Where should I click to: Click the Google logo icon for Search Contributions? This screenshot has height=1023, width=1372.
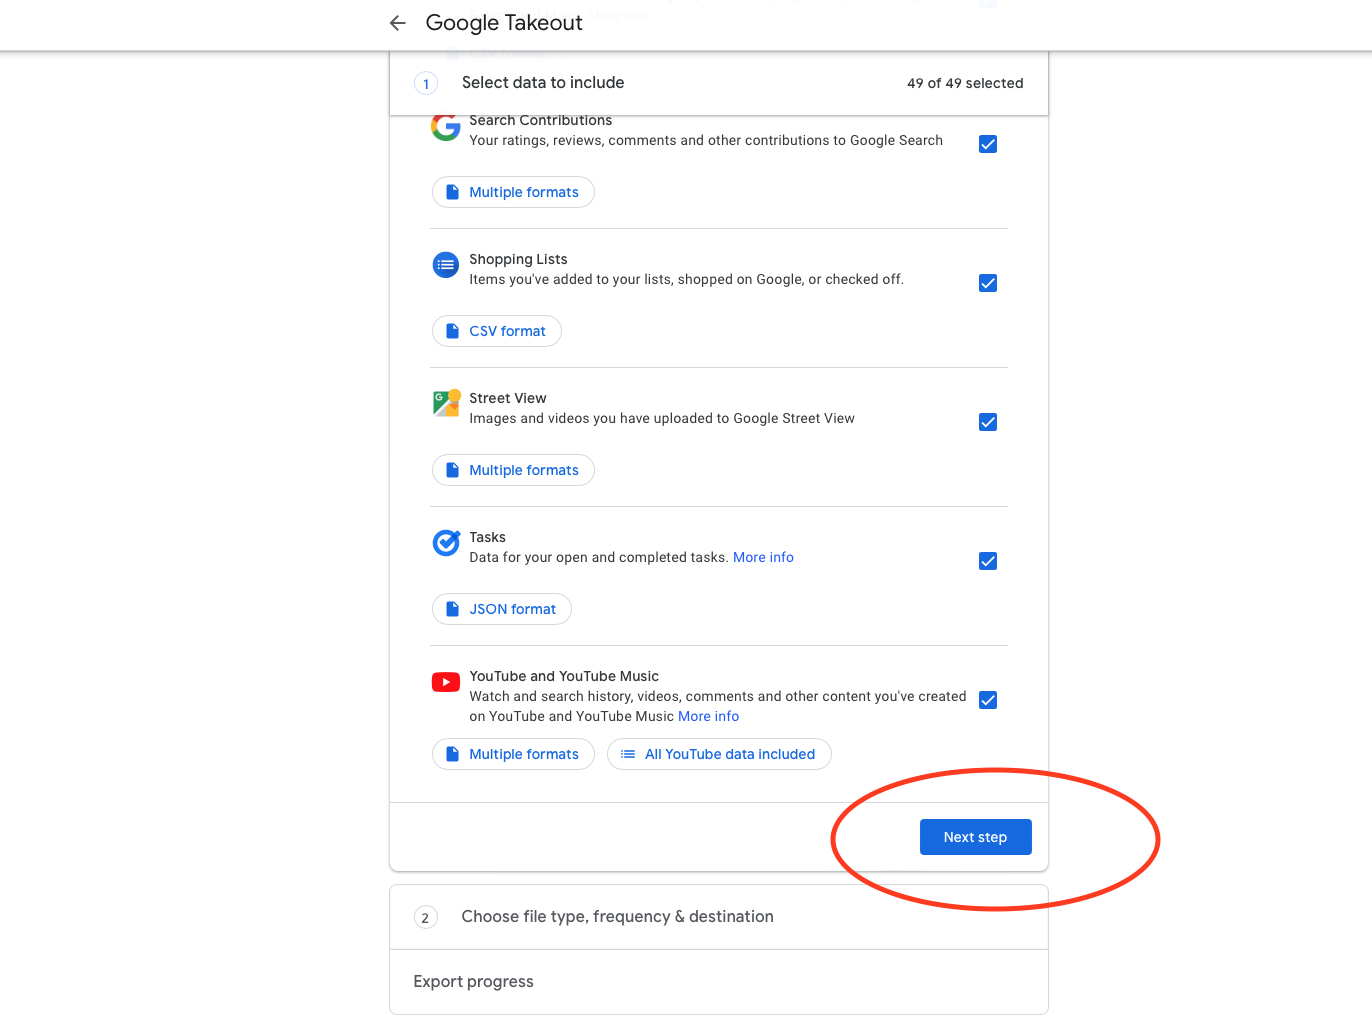446,127
